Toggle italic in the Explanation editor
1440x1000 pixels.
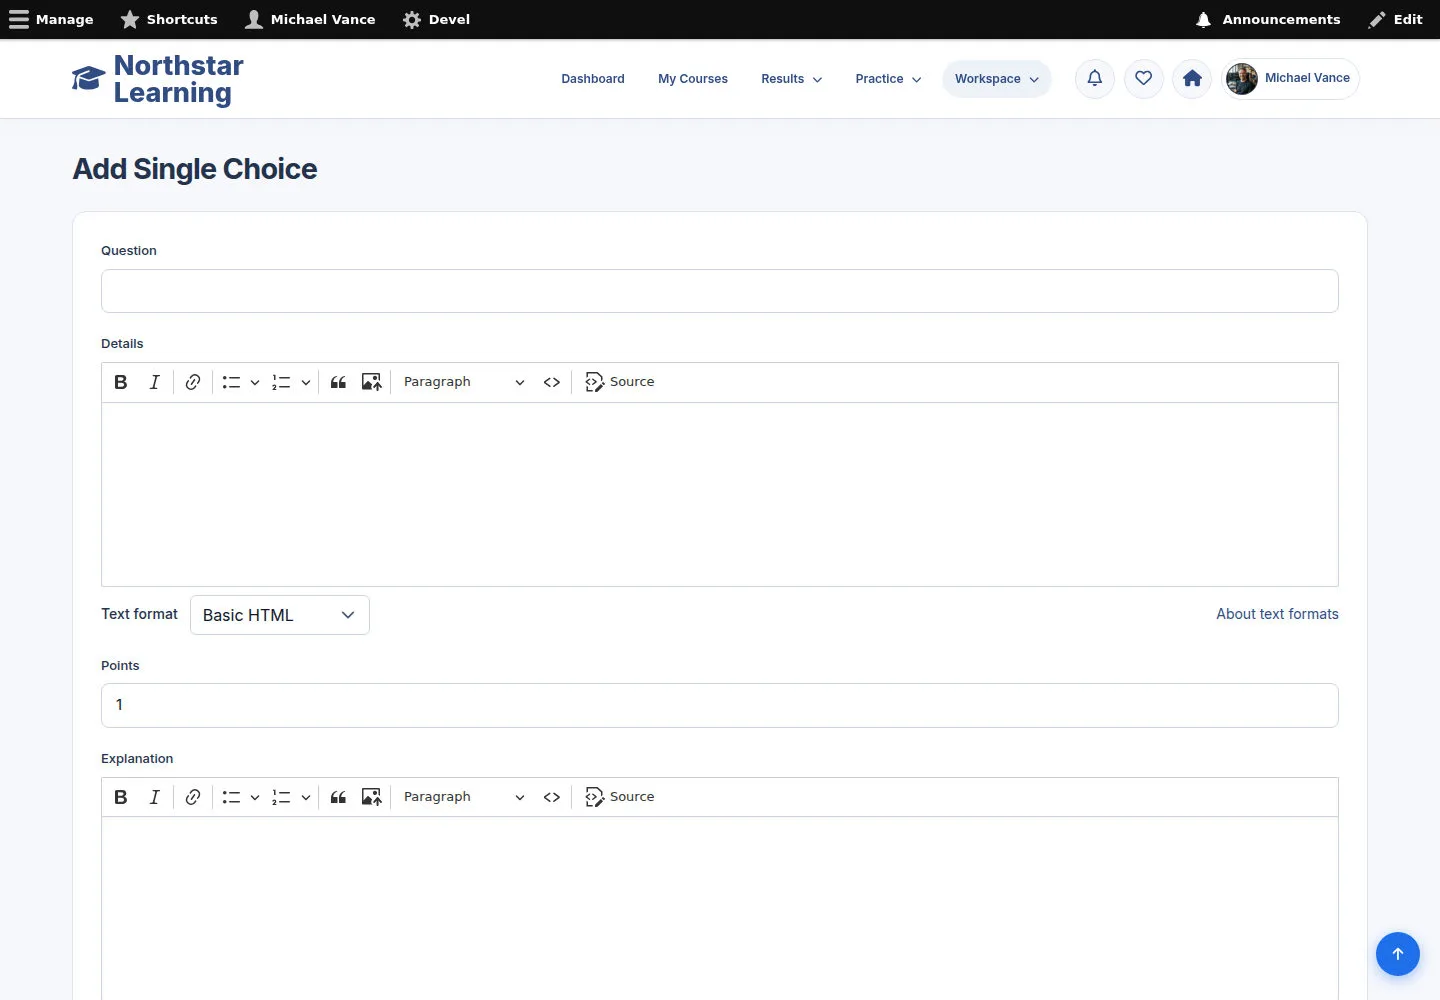(154, 797)
